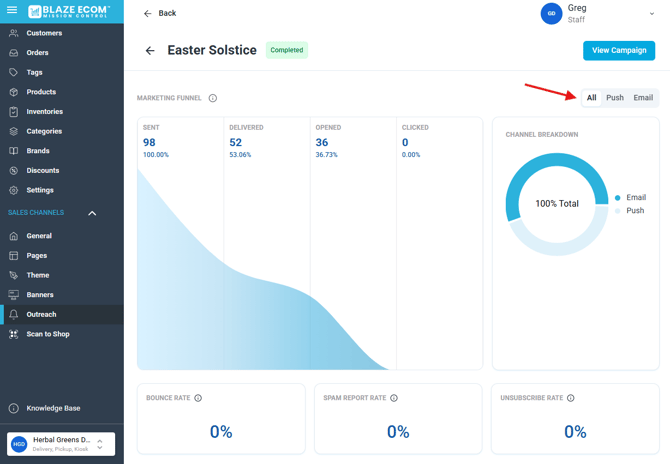Image resolution: width=670 pixels, height=464 pixels.
Task: Open the hamburger menu icon
Action: click(x=12, y=11)
